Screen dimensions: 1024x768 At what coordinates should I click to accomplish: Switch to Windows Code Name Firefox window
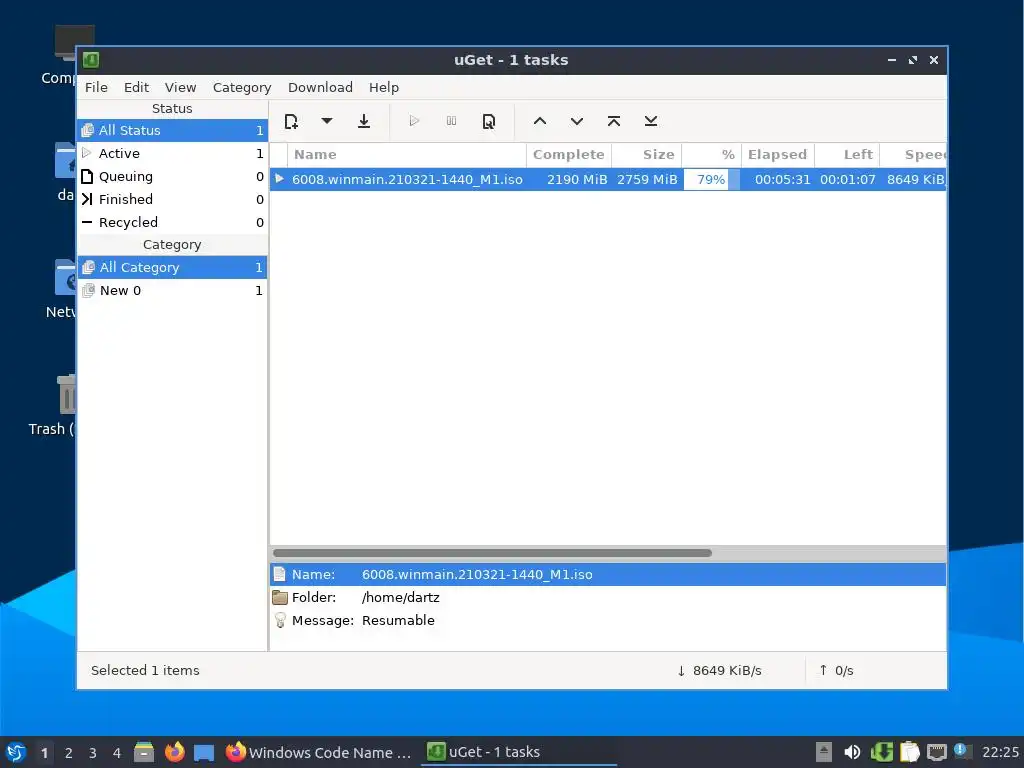point(318,753)
